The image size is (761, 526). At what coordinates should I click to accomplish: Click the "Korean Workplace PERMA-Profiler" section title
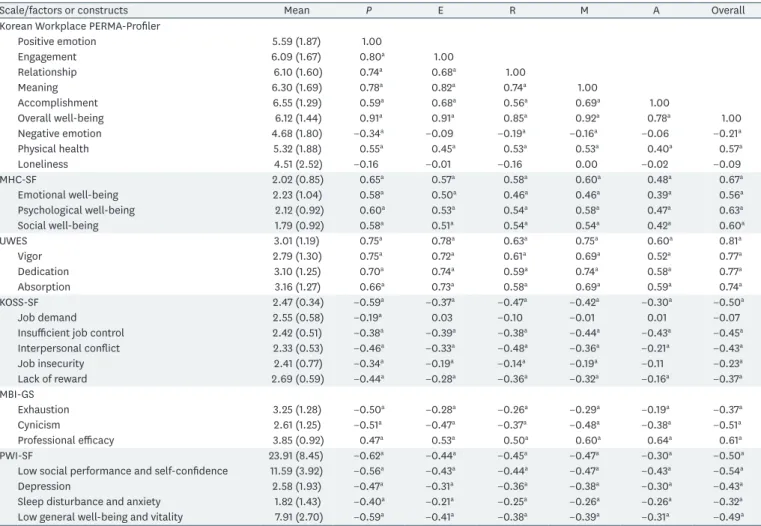tap(80, 26)
